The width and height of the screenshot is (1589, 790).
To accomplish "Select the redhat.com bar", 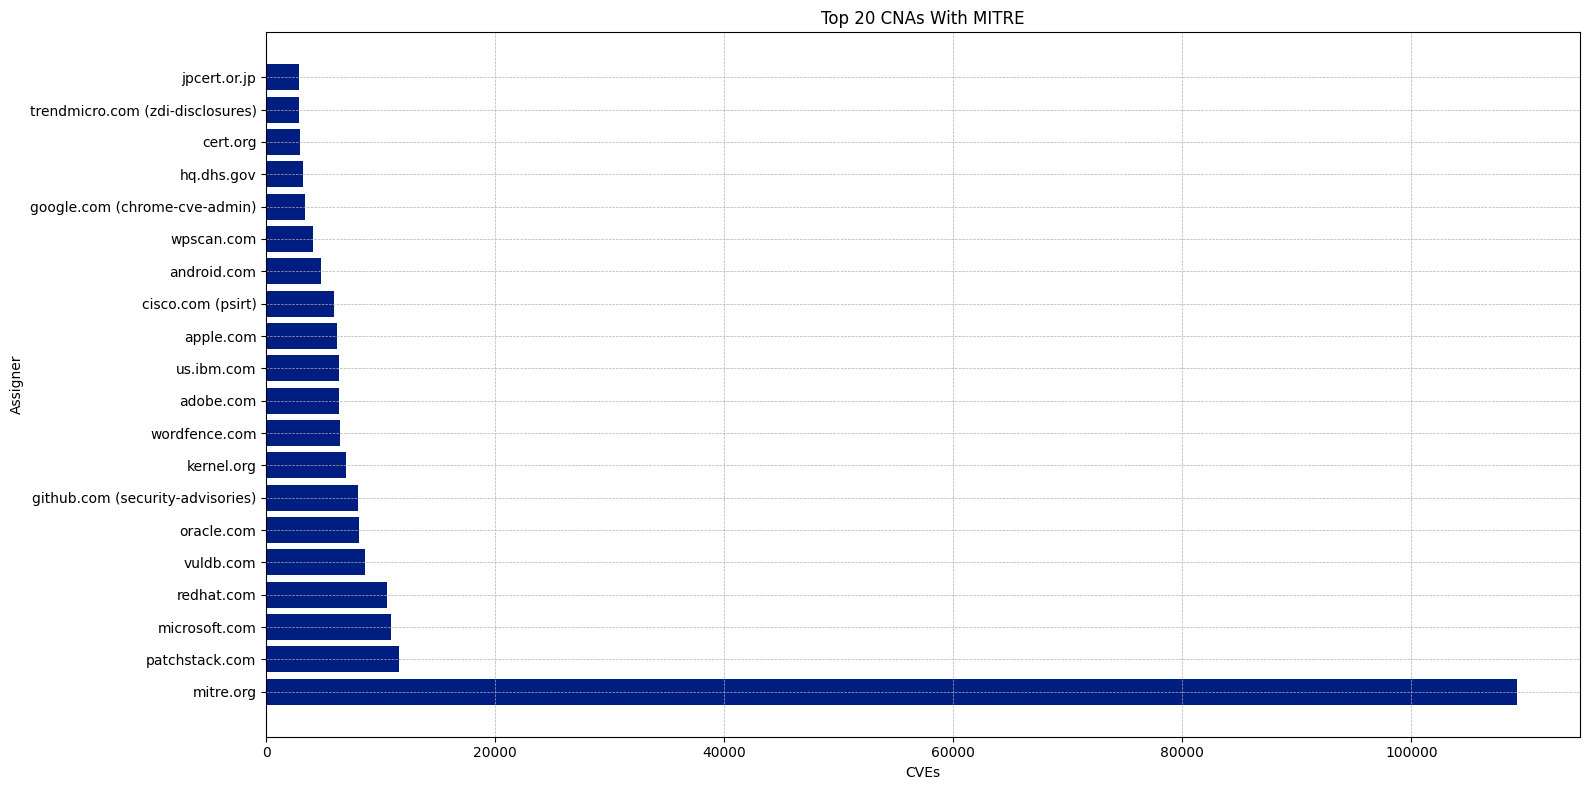I will click(x=326, y=595).
